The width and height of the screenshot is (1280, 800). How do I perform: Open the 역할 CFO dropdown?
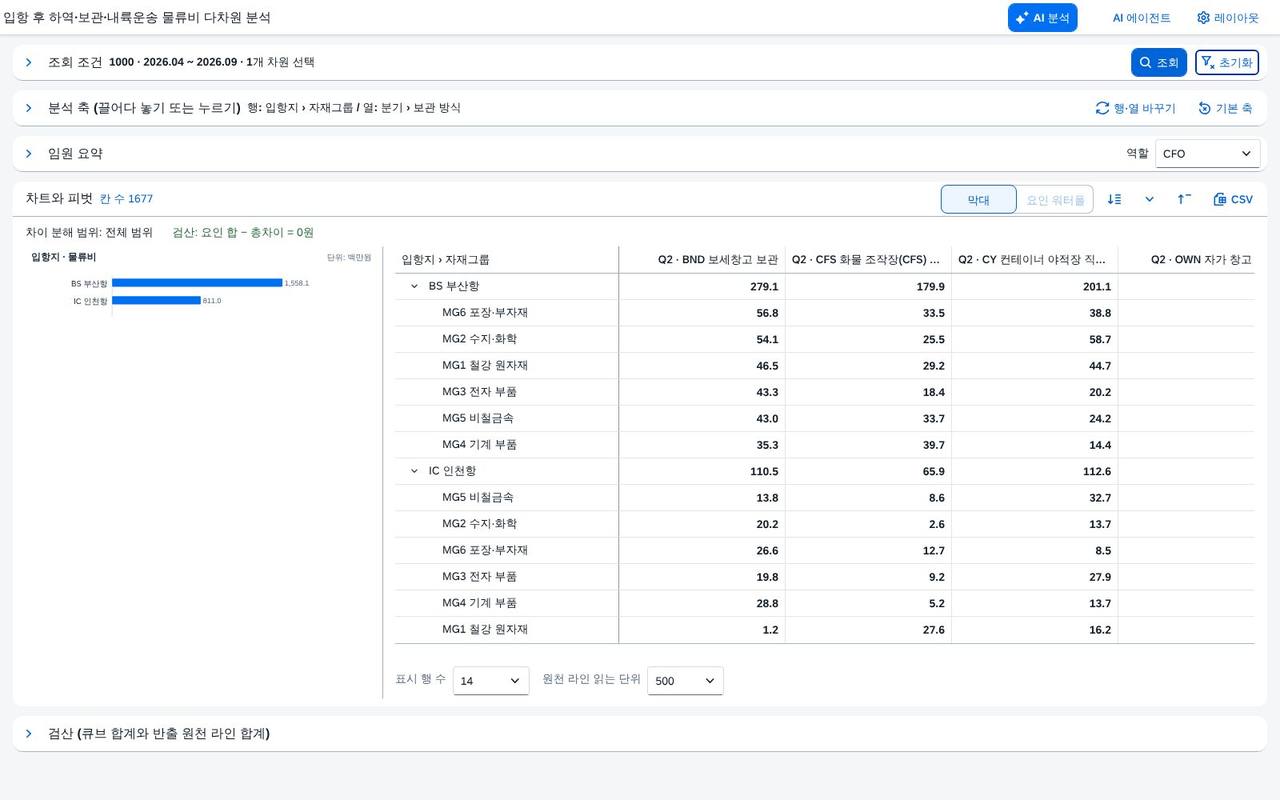click(x=1207, y=154)
